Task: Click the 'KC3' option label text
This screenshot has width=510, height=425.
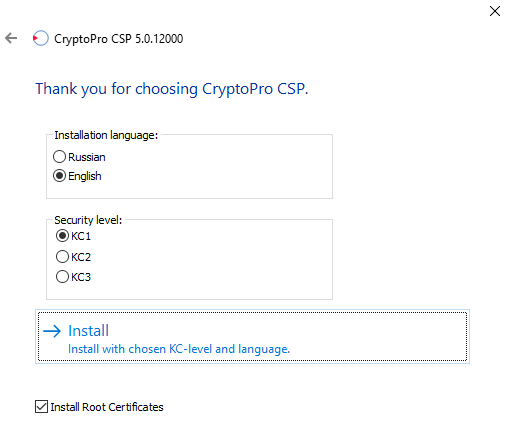Action: tap(81, 277)
